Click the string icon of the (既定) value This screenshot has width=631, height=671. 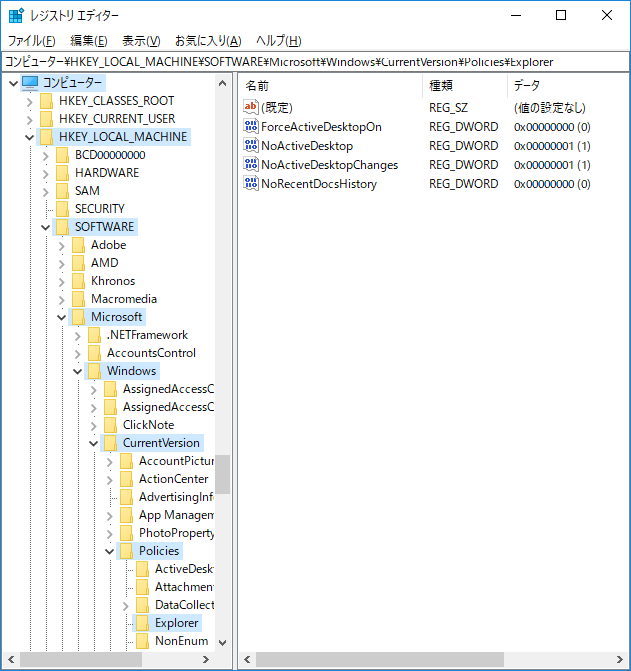tap(251, 107)
